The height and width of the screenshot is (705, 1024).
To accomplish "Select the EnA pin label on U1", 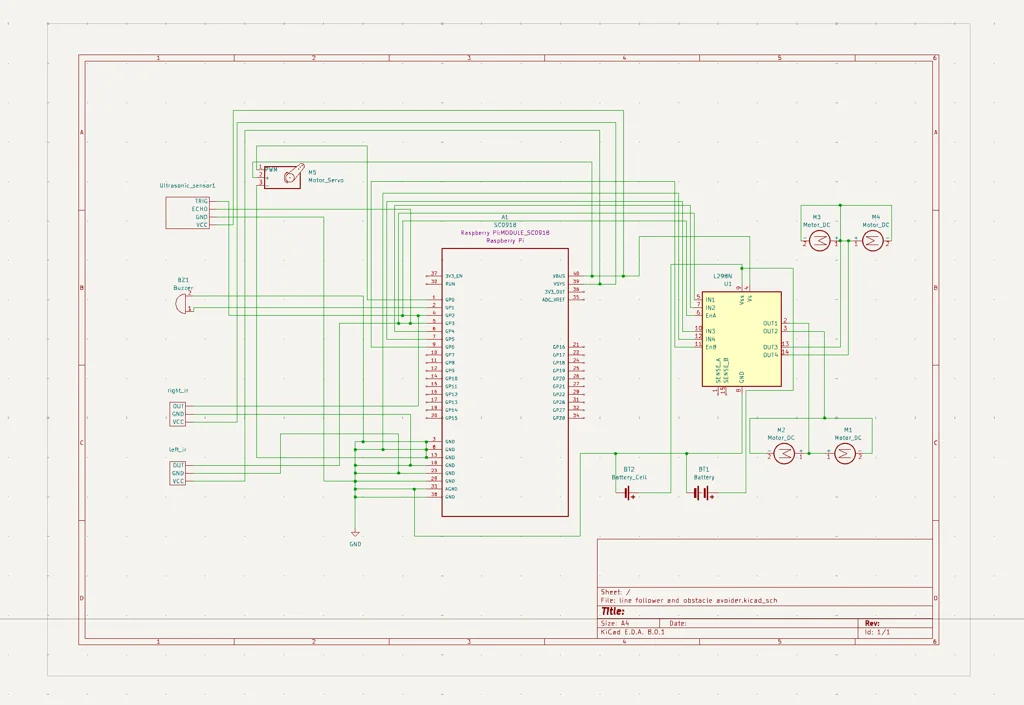I will coord(710,315).
